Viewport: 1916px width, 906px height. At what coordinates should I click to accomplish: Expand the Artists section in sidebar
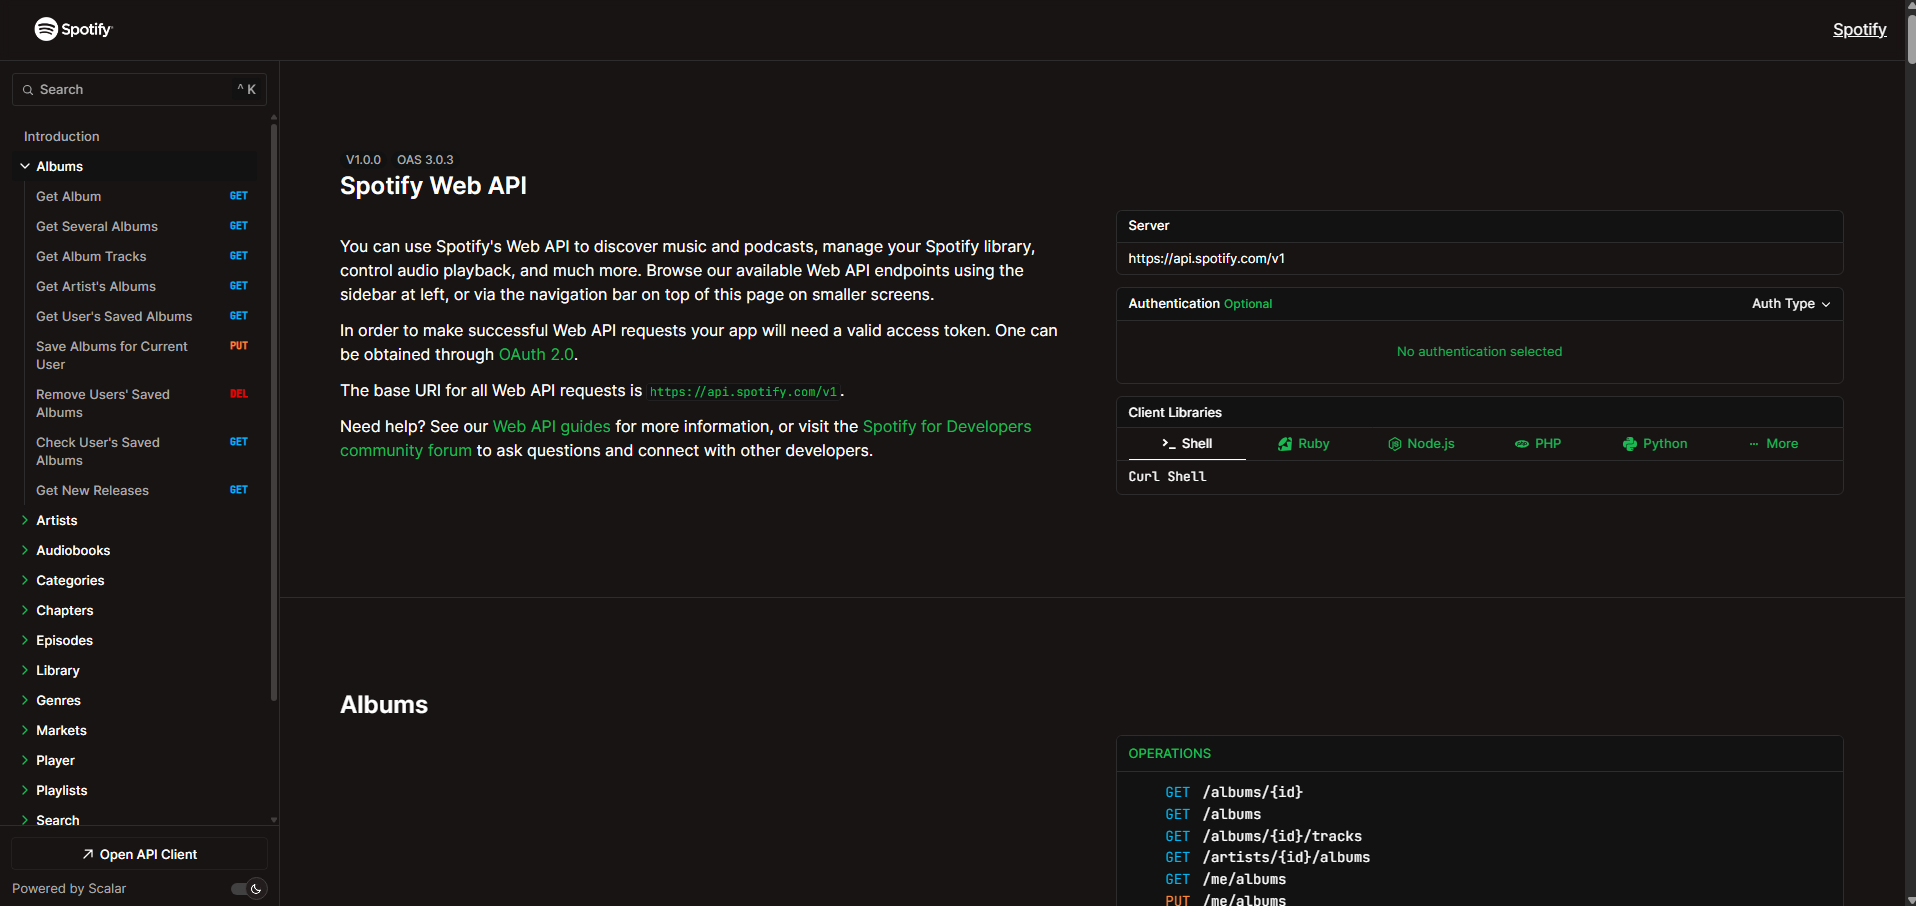[25, 521]
